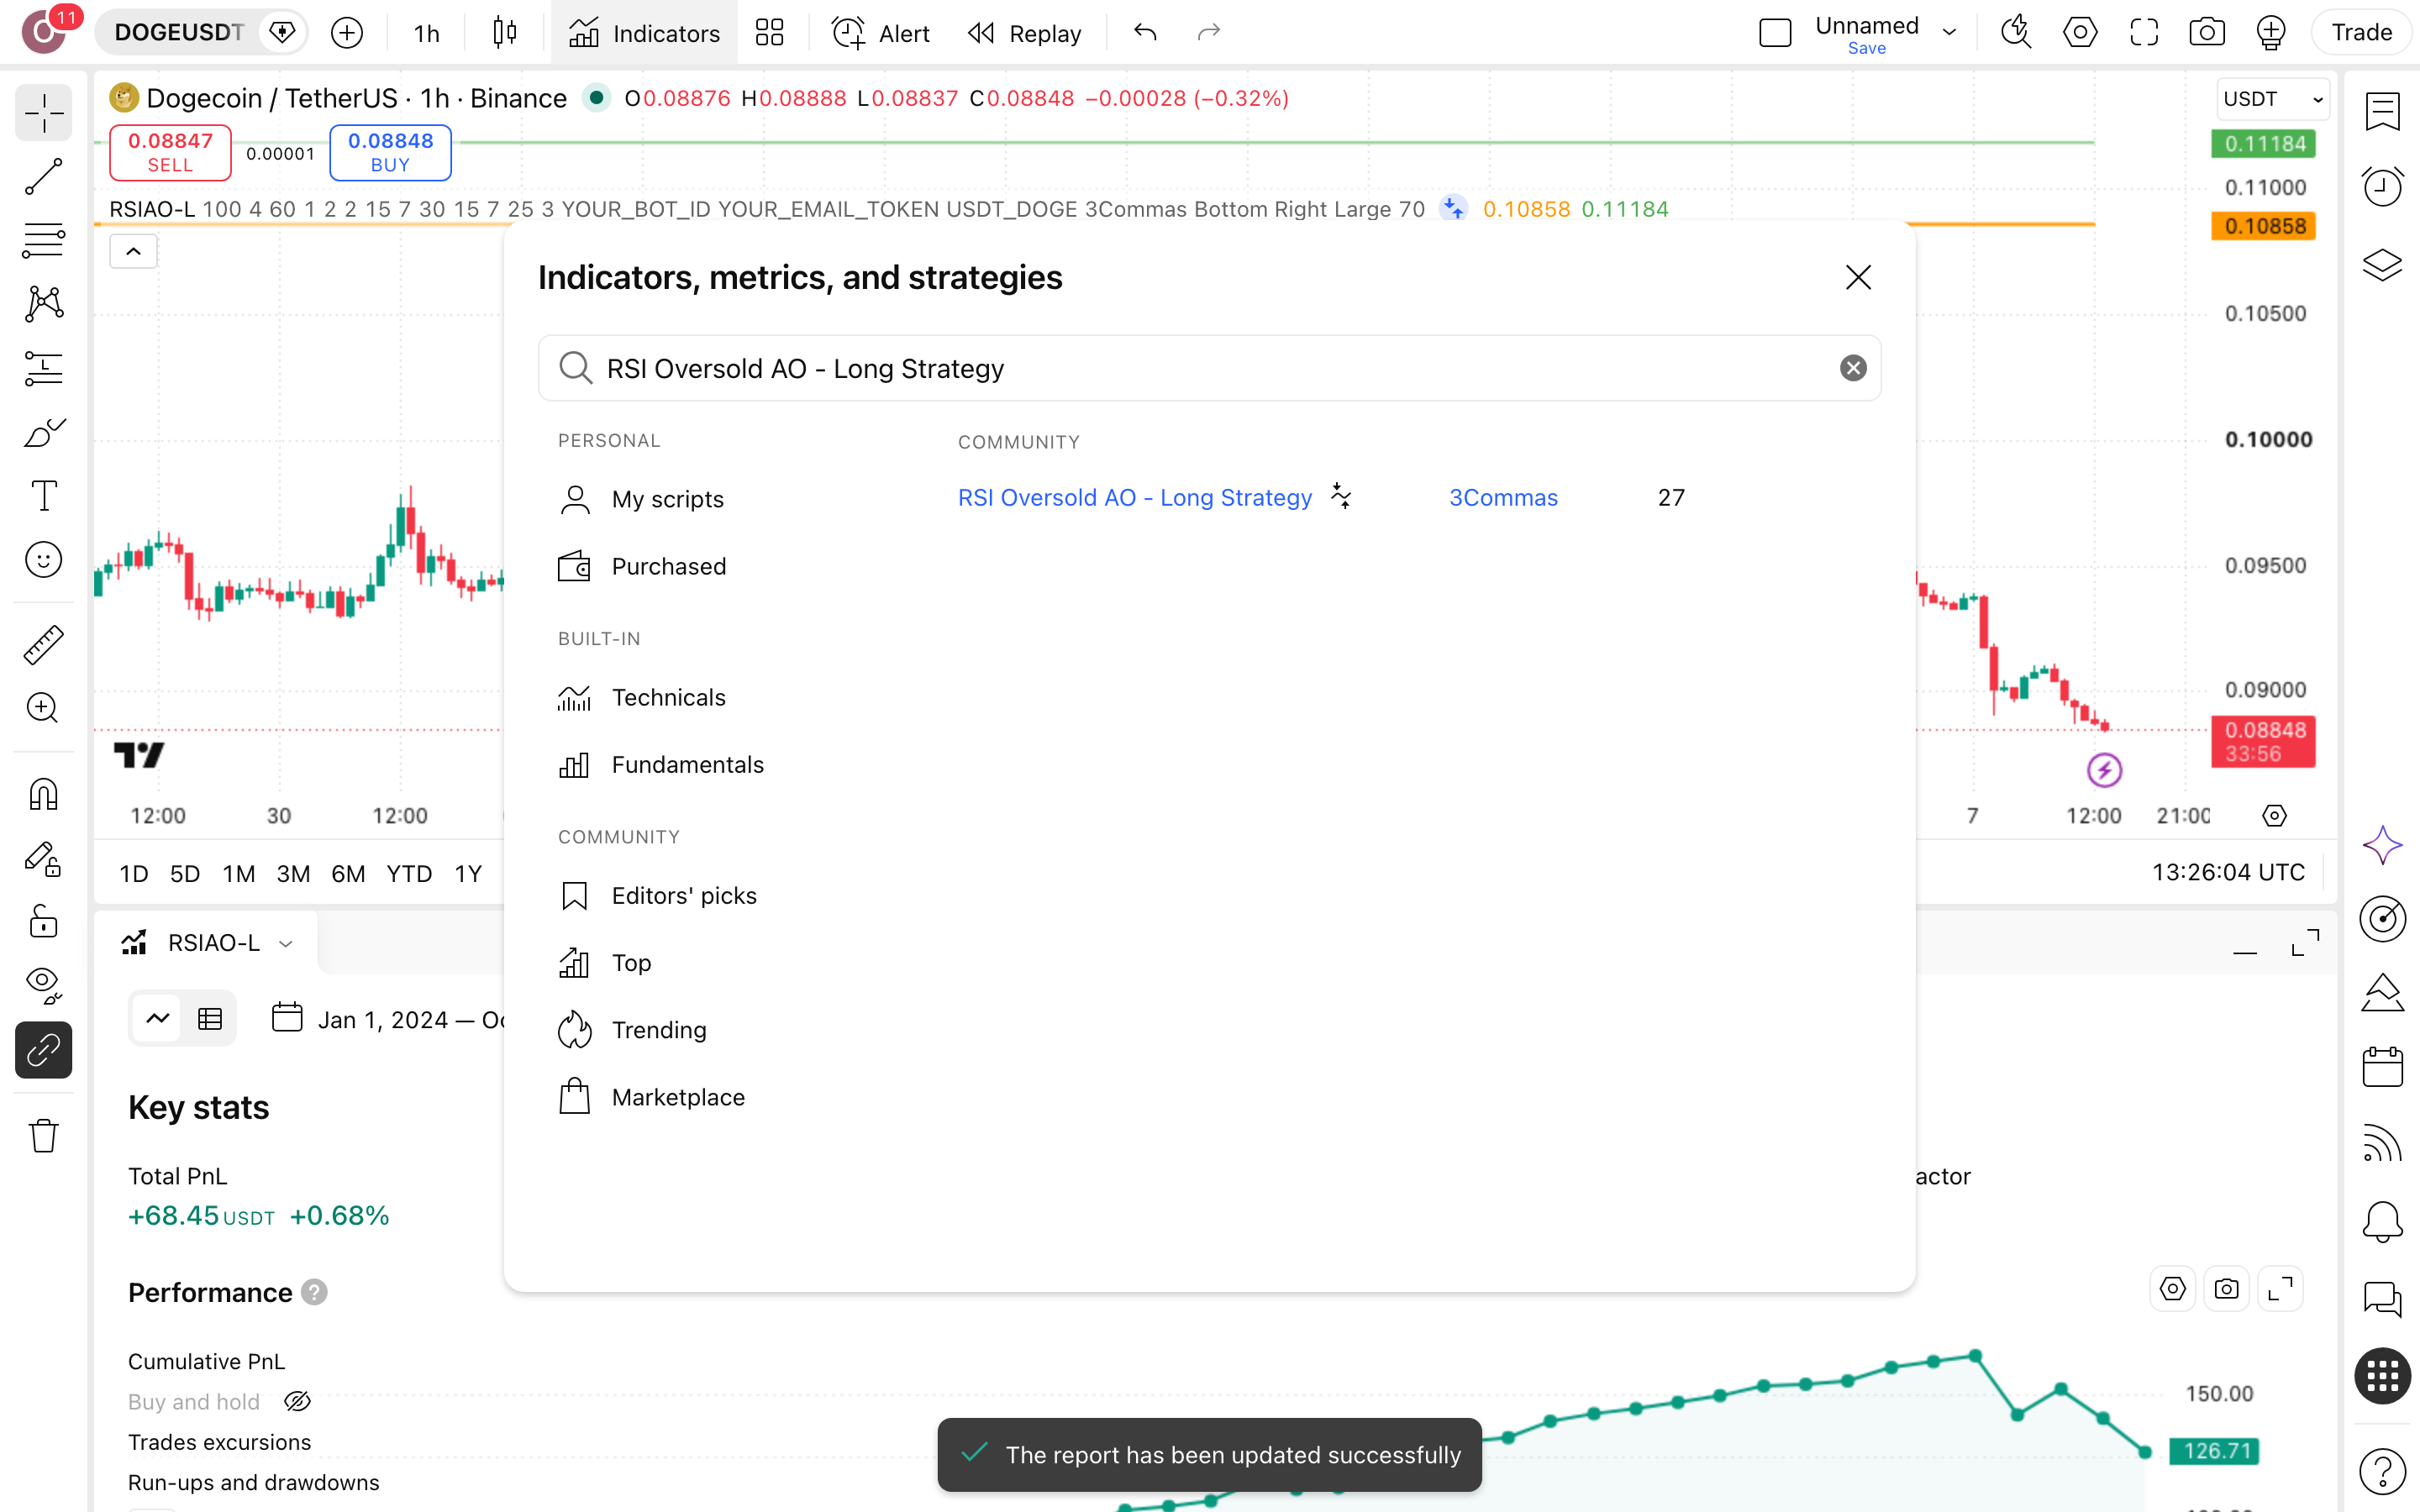
Task: Select the measure ruler tool
Action: (43, 645)
